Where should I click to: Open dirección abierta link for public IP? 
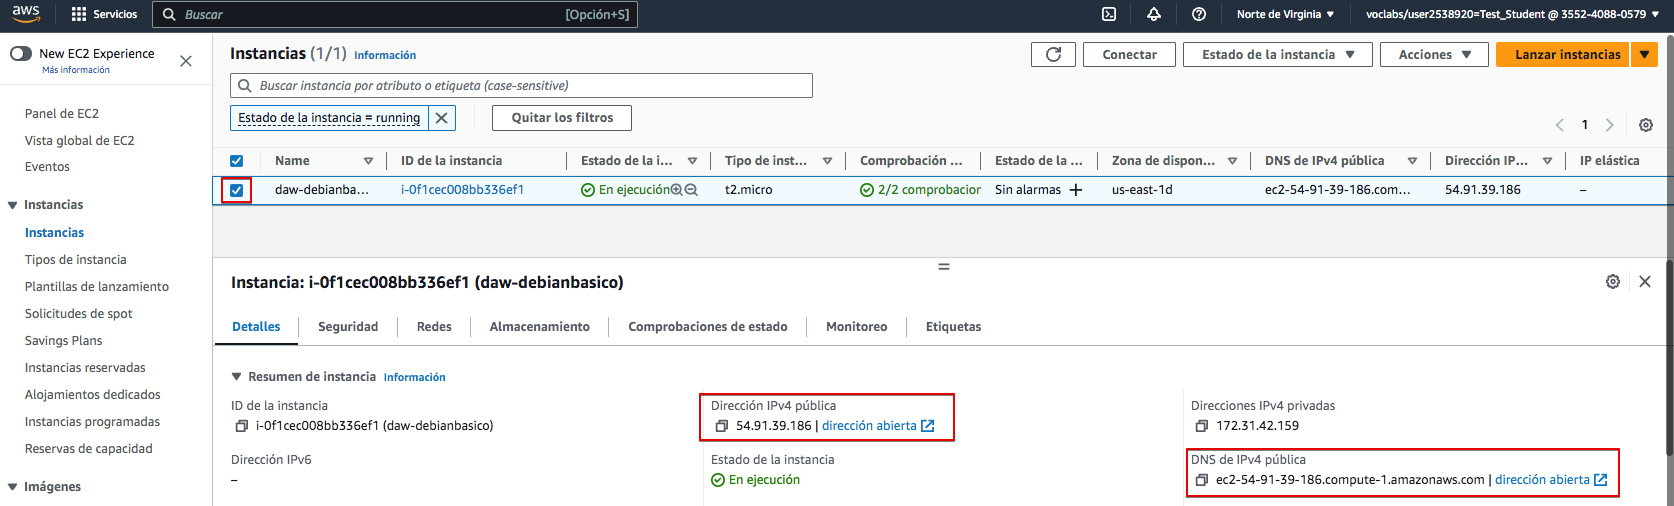869,426
